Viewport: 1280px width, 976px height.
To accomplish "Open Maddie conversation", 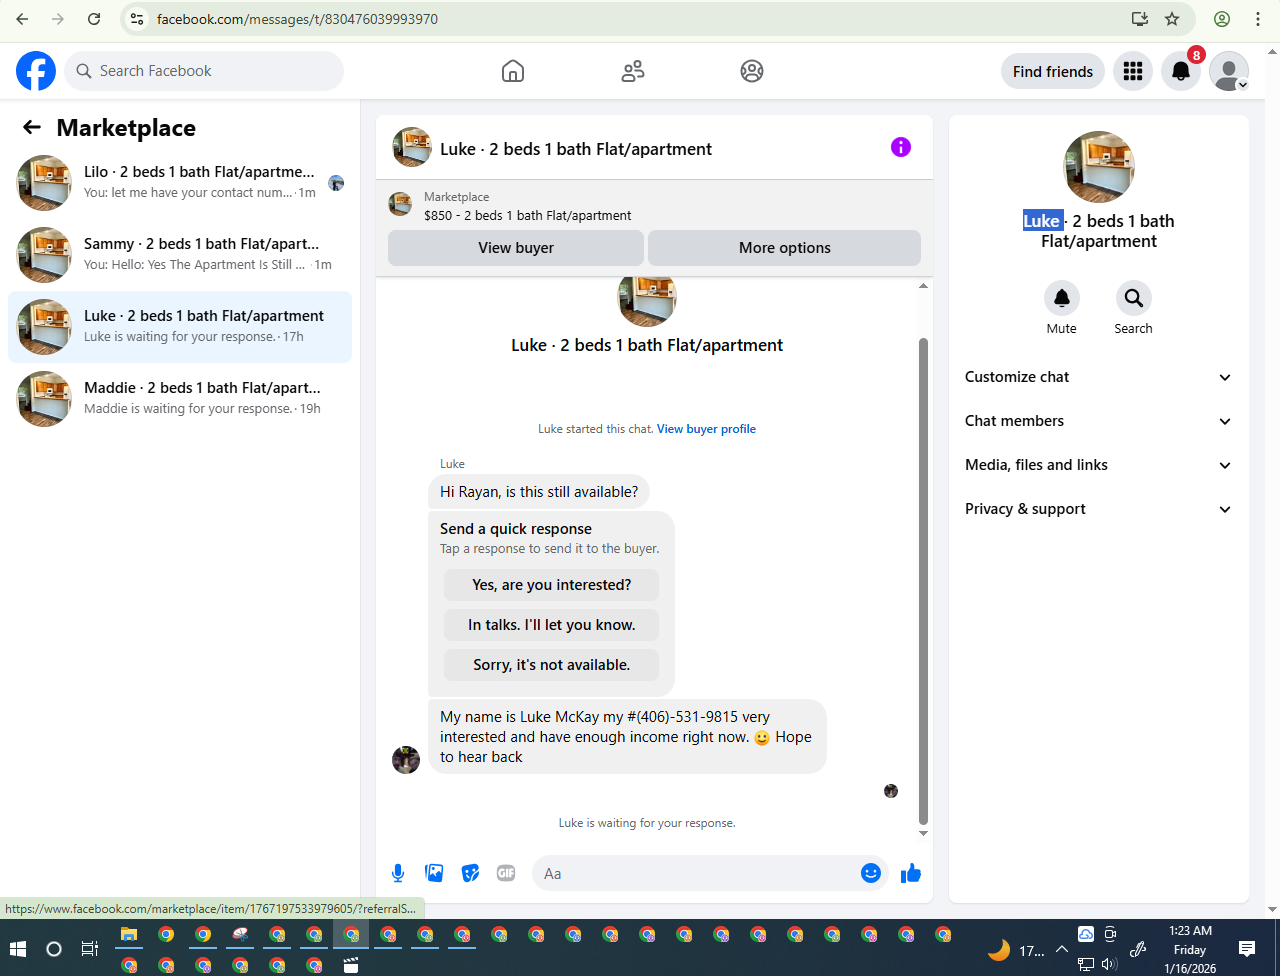I will click(180, 399).
